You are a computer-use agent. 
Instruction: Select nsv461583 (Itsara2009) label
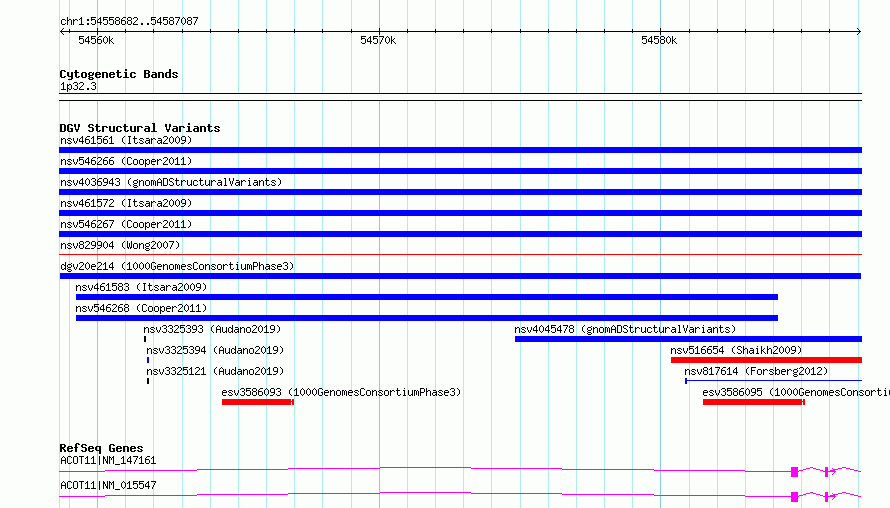coord(141,287)
